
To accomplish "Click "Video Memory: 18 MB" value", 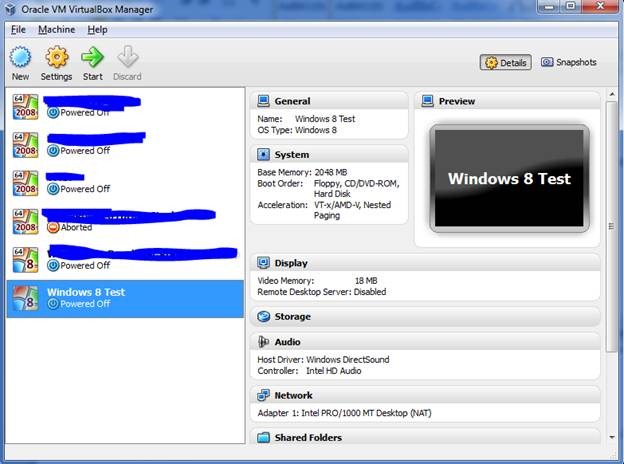I will coord(366,281).
